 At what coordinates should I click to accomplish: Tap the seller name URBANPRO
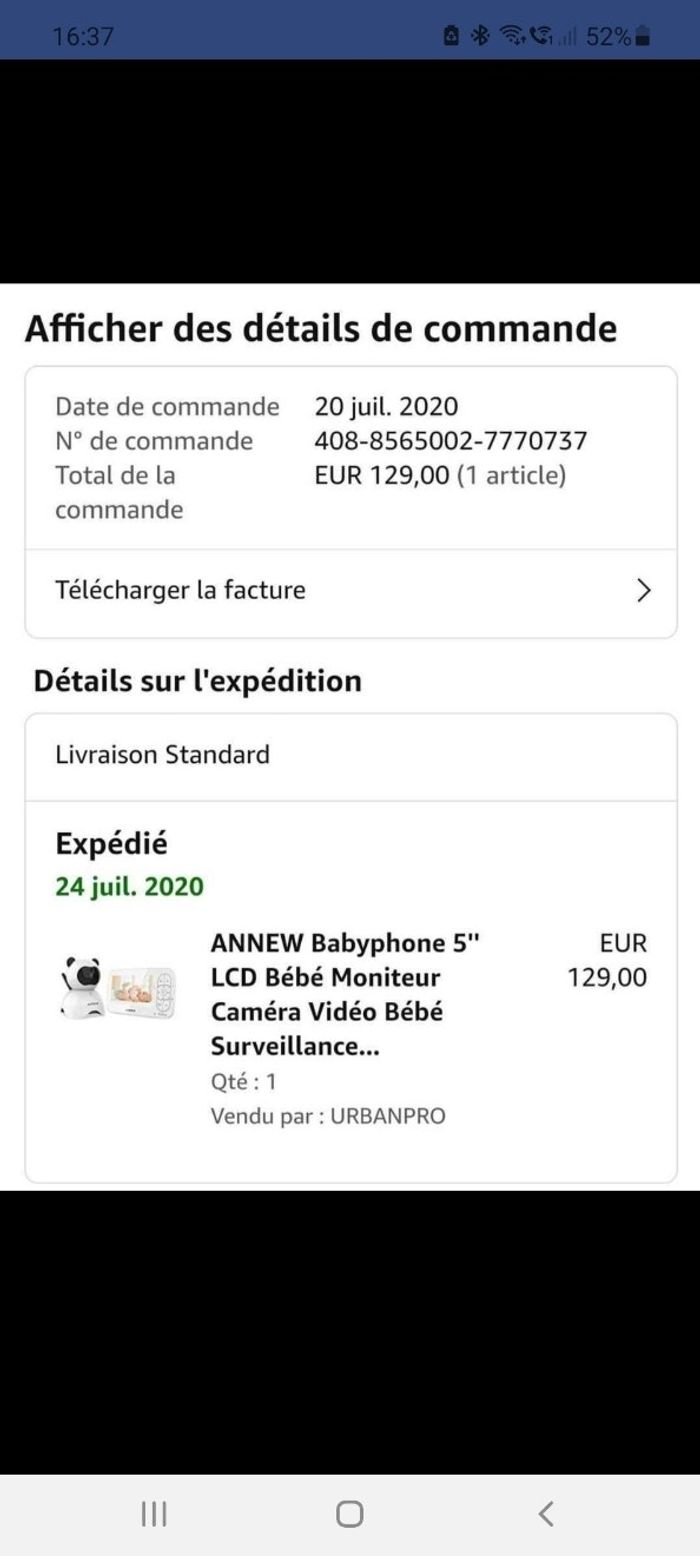(387, 1116)
